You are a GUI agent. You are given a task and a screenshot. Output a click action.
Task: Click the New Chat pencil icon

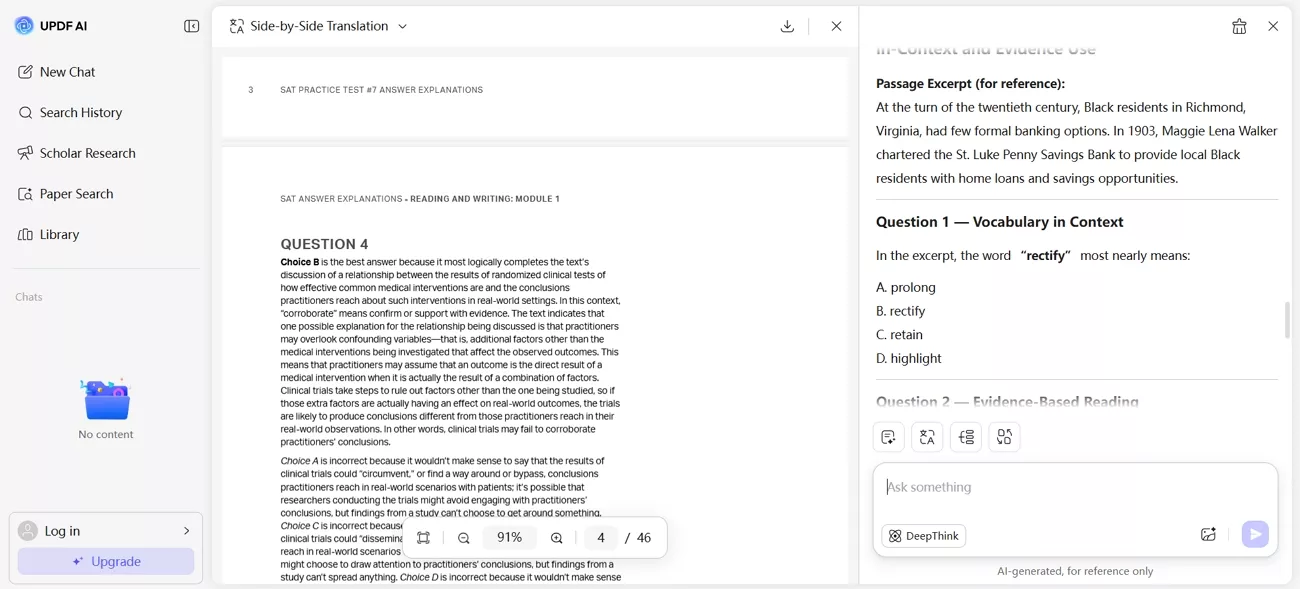(26, 72)
